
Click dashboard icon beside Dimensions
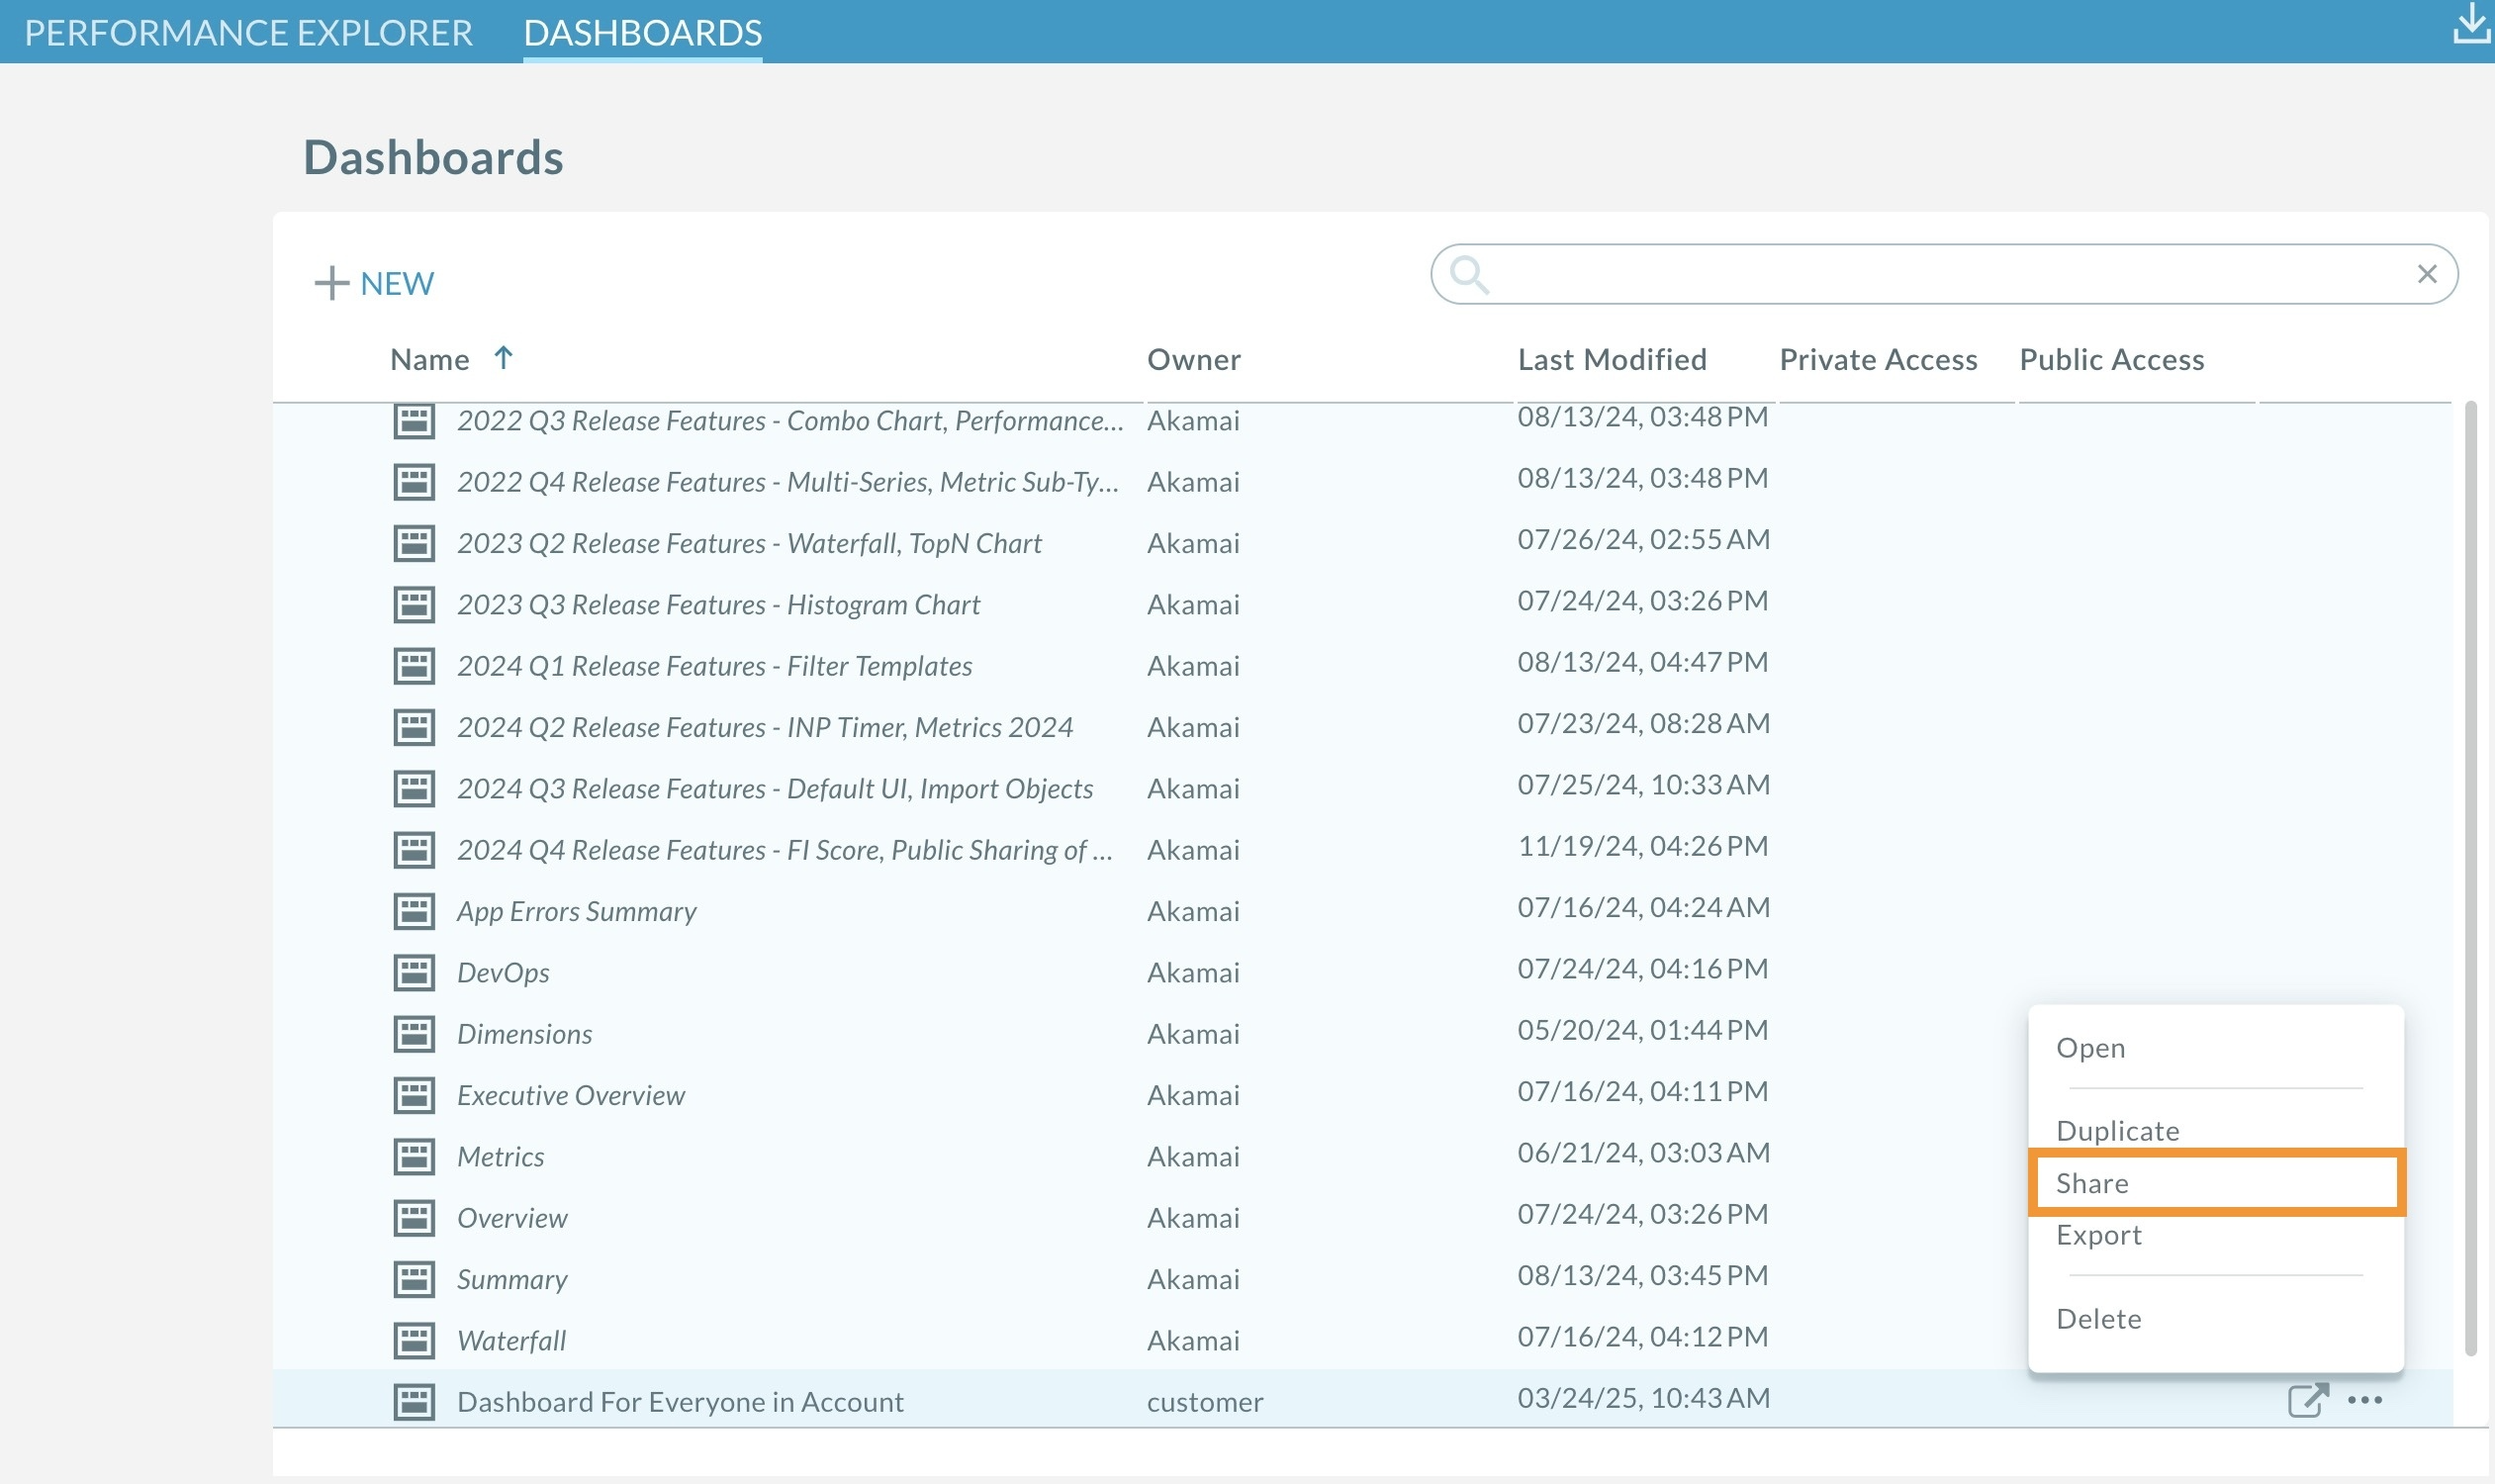tap(414, 1034)
